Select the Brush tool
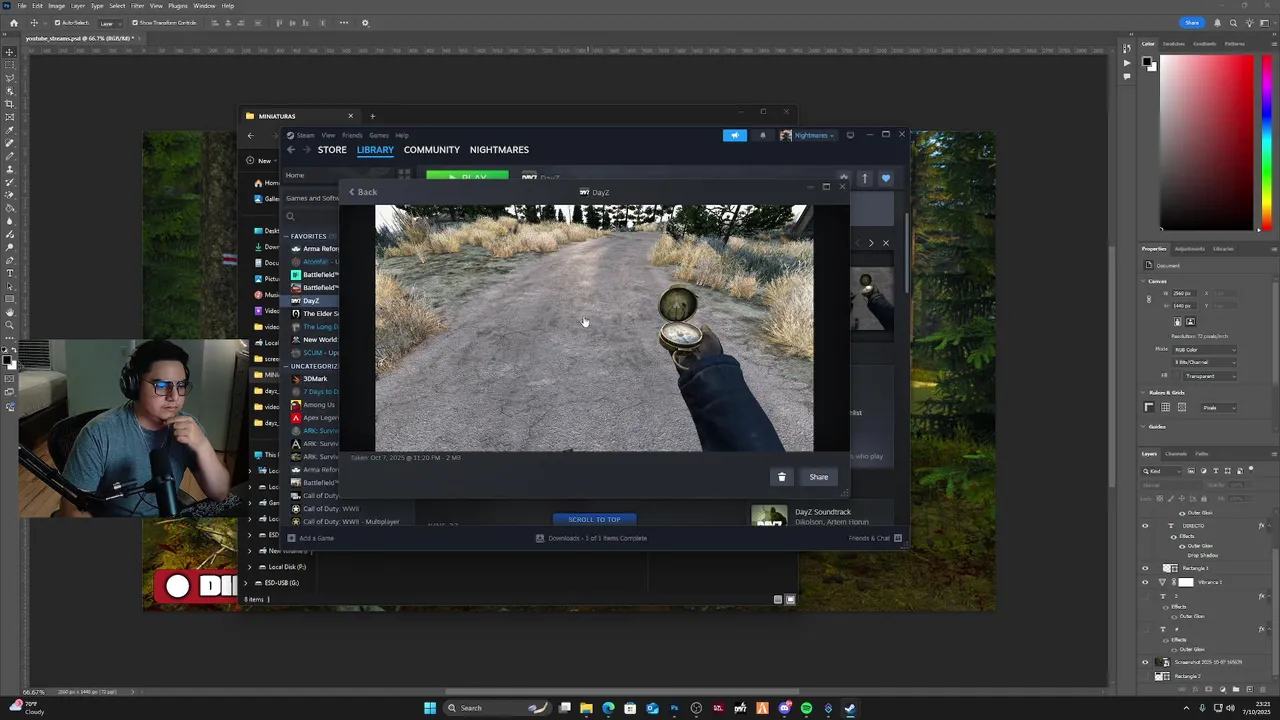The height and width of the screenshot is (720, 1280). [10, 156]
